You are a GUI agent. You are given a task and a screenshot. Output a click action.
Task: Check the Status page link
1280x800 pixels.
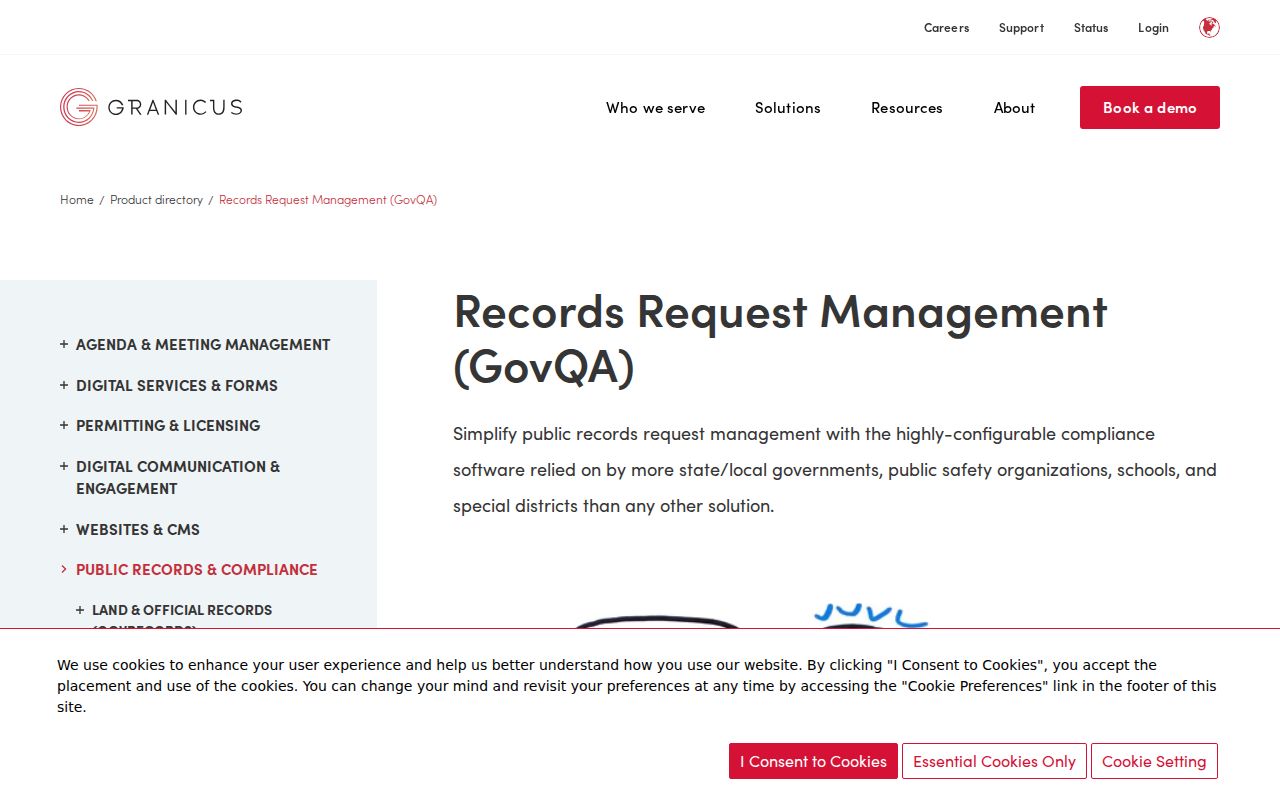pyautogui.click(x=1091, y=28)
